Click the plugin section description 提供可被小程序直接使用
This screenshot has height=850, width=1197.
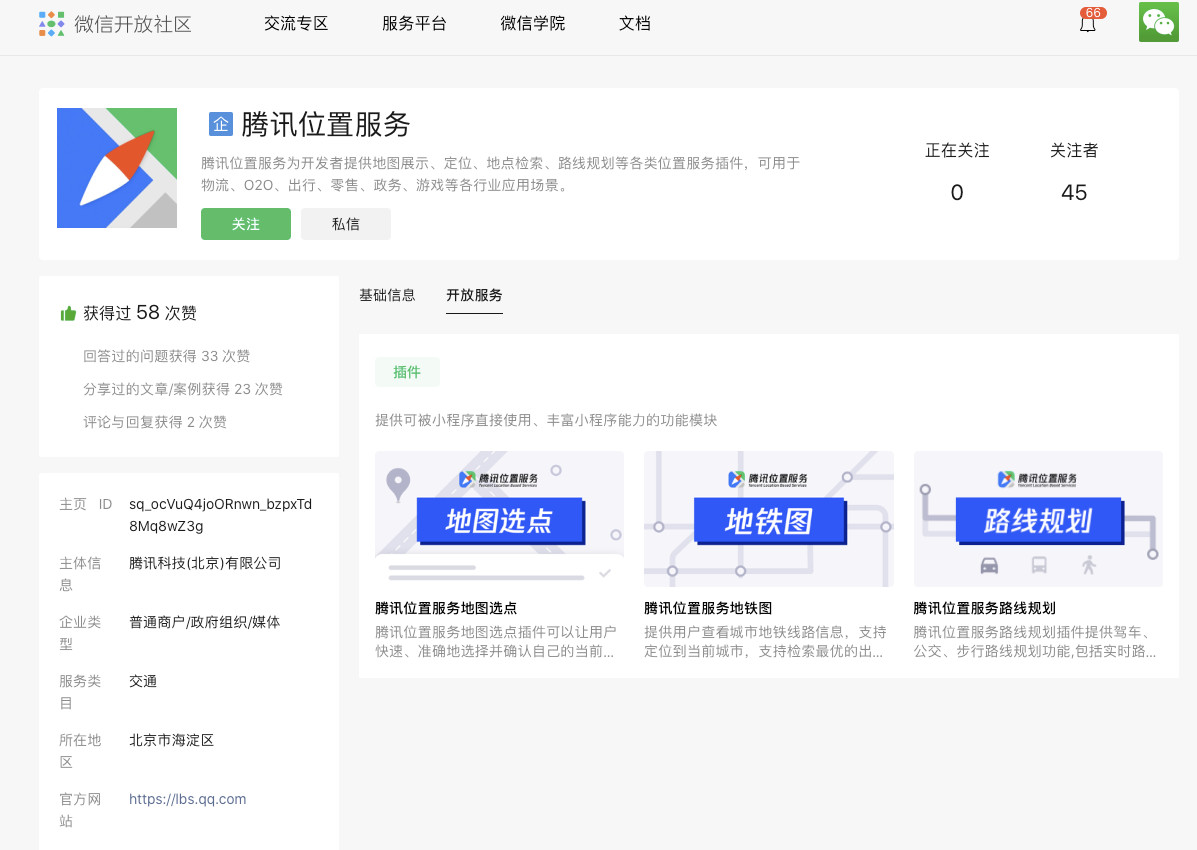(x=546, y=420)
